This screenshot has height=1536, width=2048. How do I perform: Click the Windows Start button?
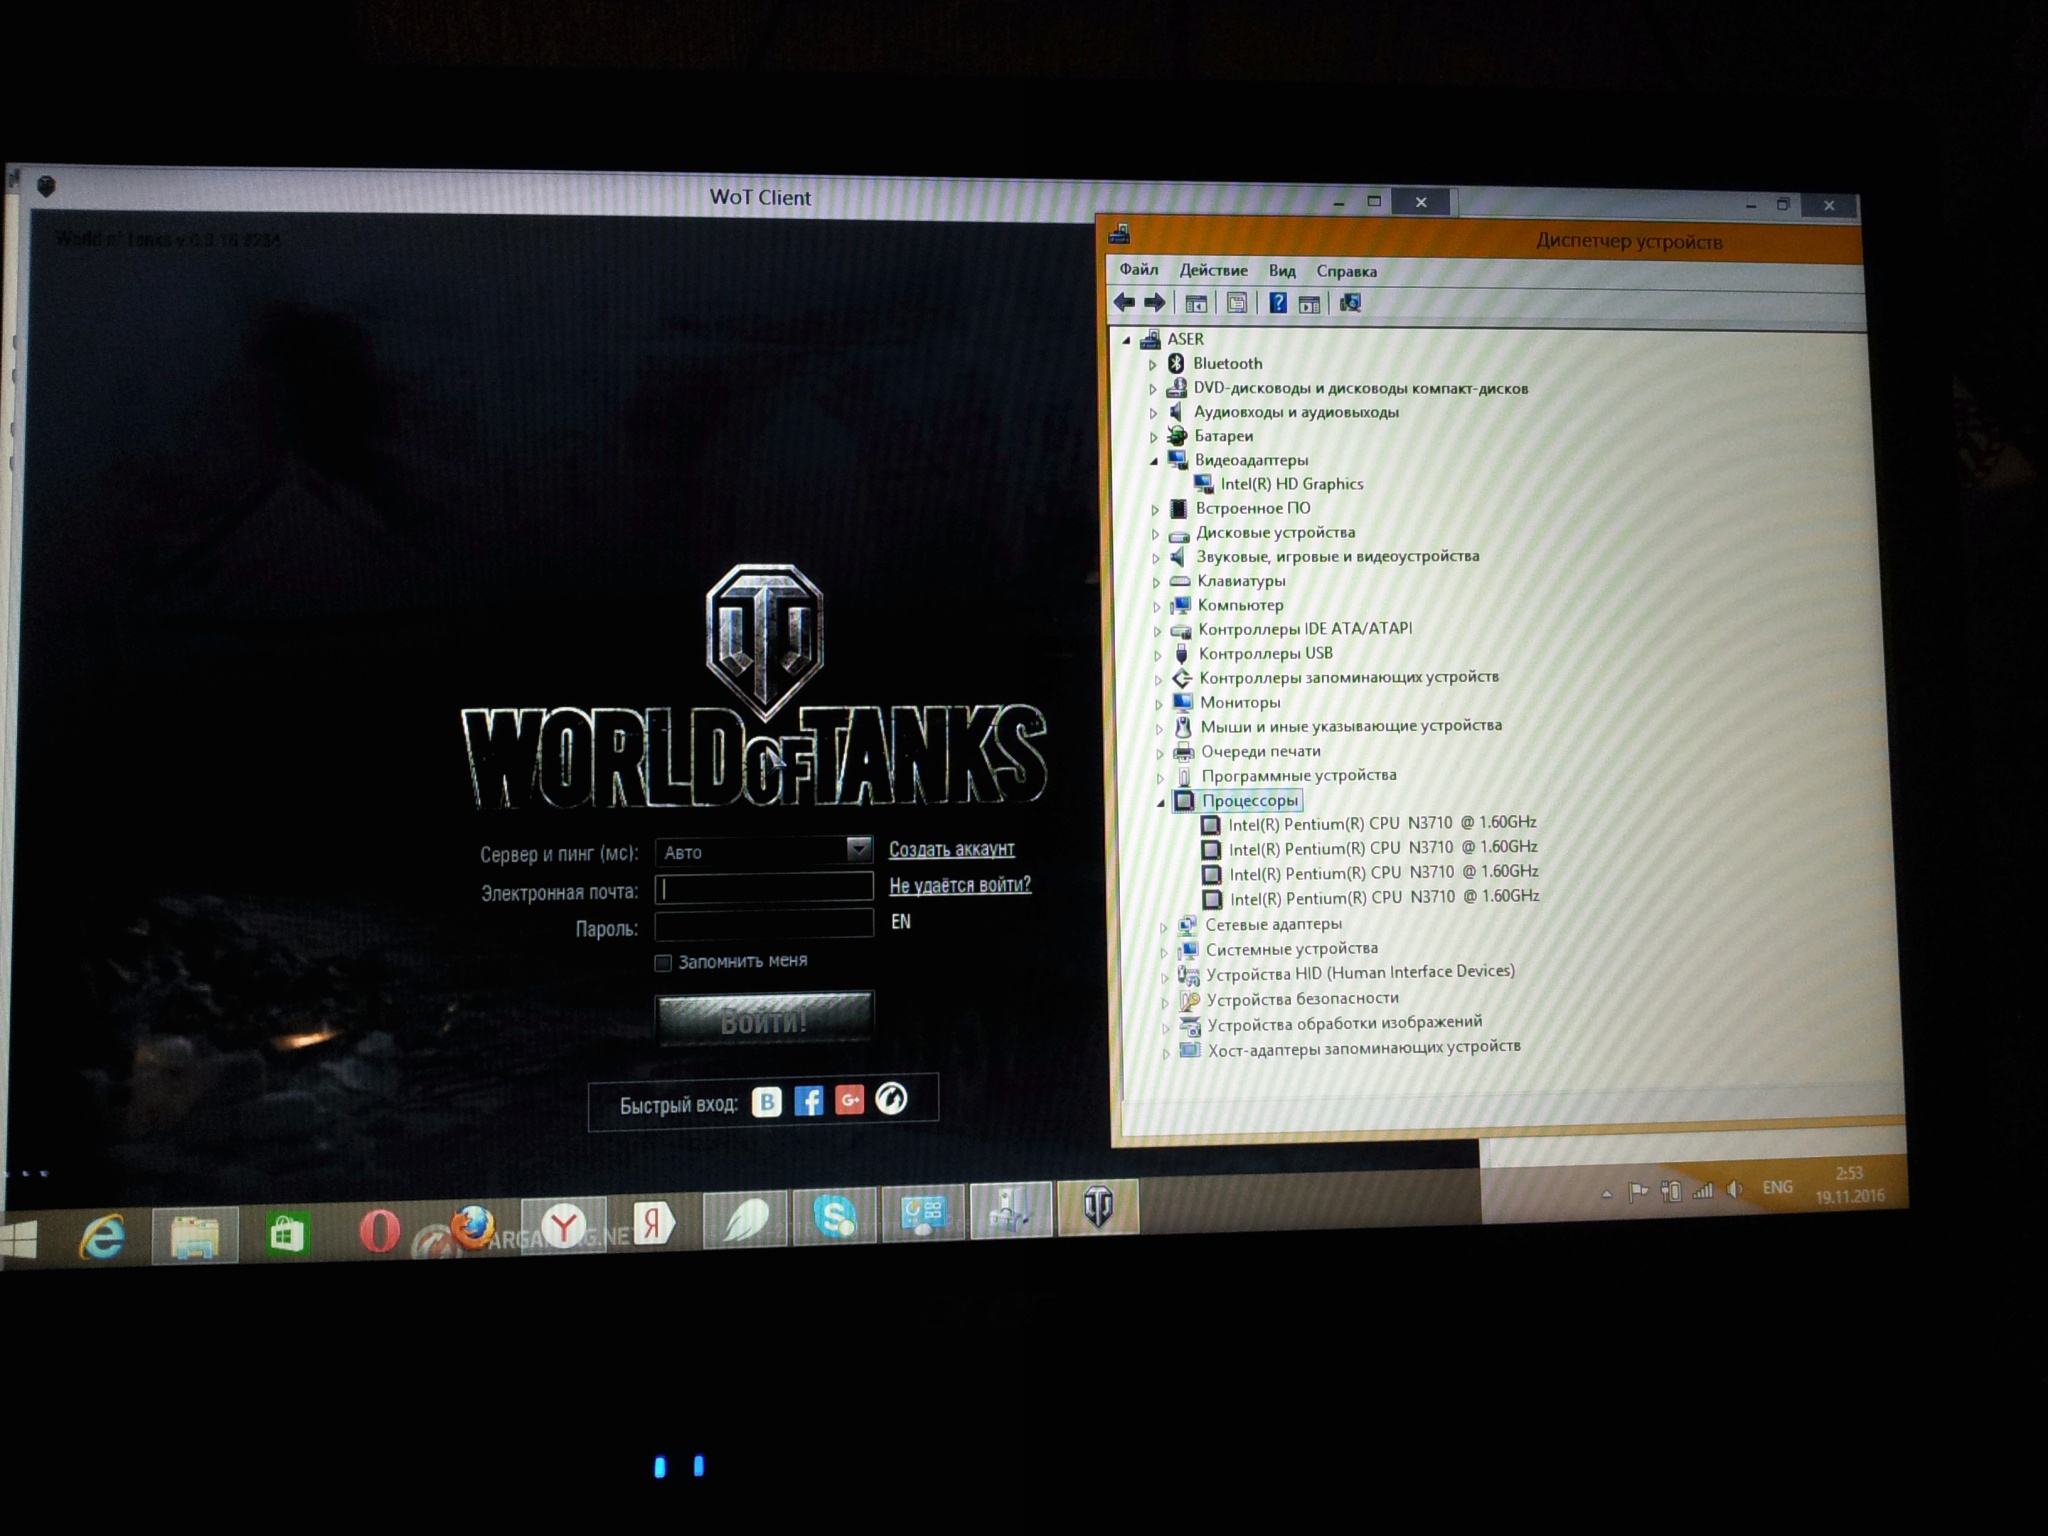point(18,1240)
